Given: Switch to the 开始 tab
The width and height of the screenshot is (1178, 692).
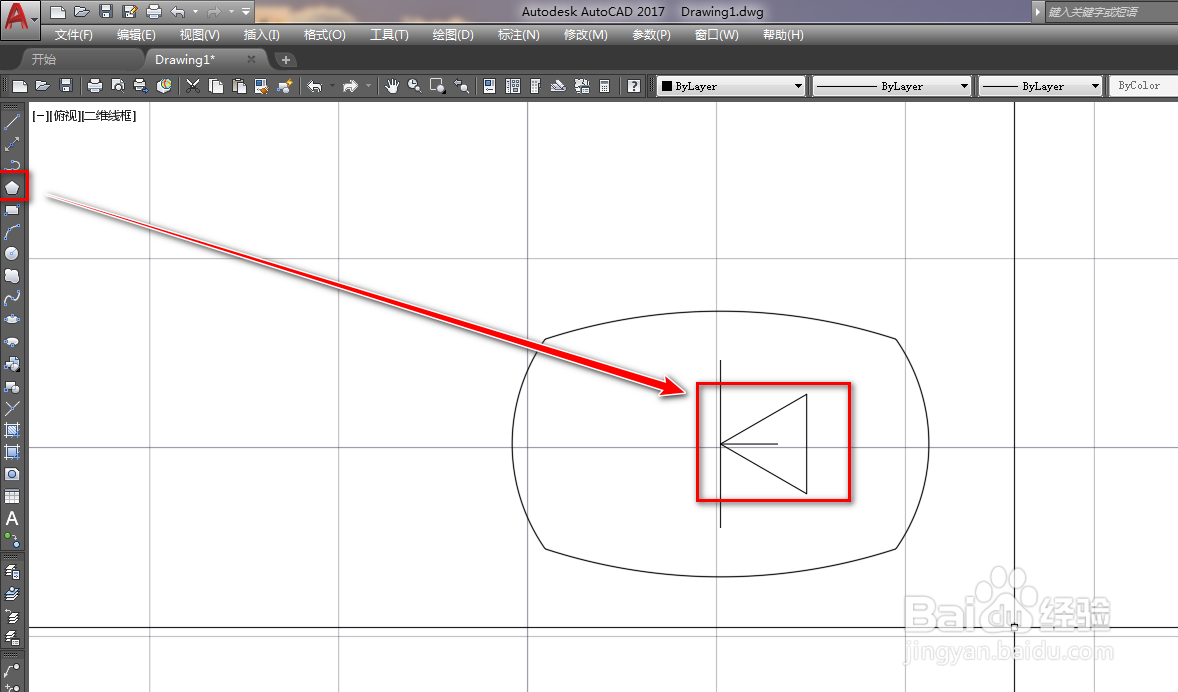Looking at the screenshot, I should click(44, 59).
